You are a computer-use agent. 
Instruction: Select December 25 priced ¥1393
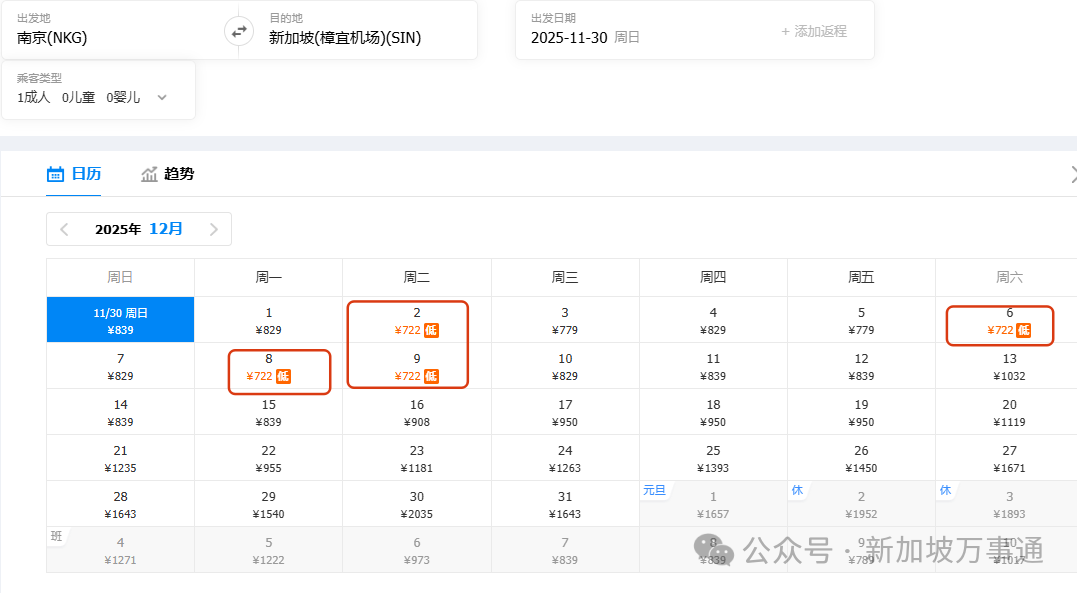(713, 458)
